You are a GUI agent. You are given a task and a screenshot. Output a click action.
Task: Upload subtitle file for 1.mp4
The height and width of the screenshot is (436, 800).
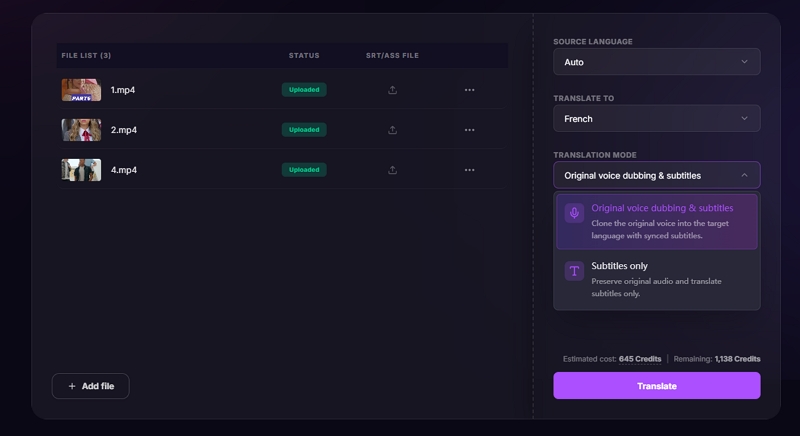[392, 90]
